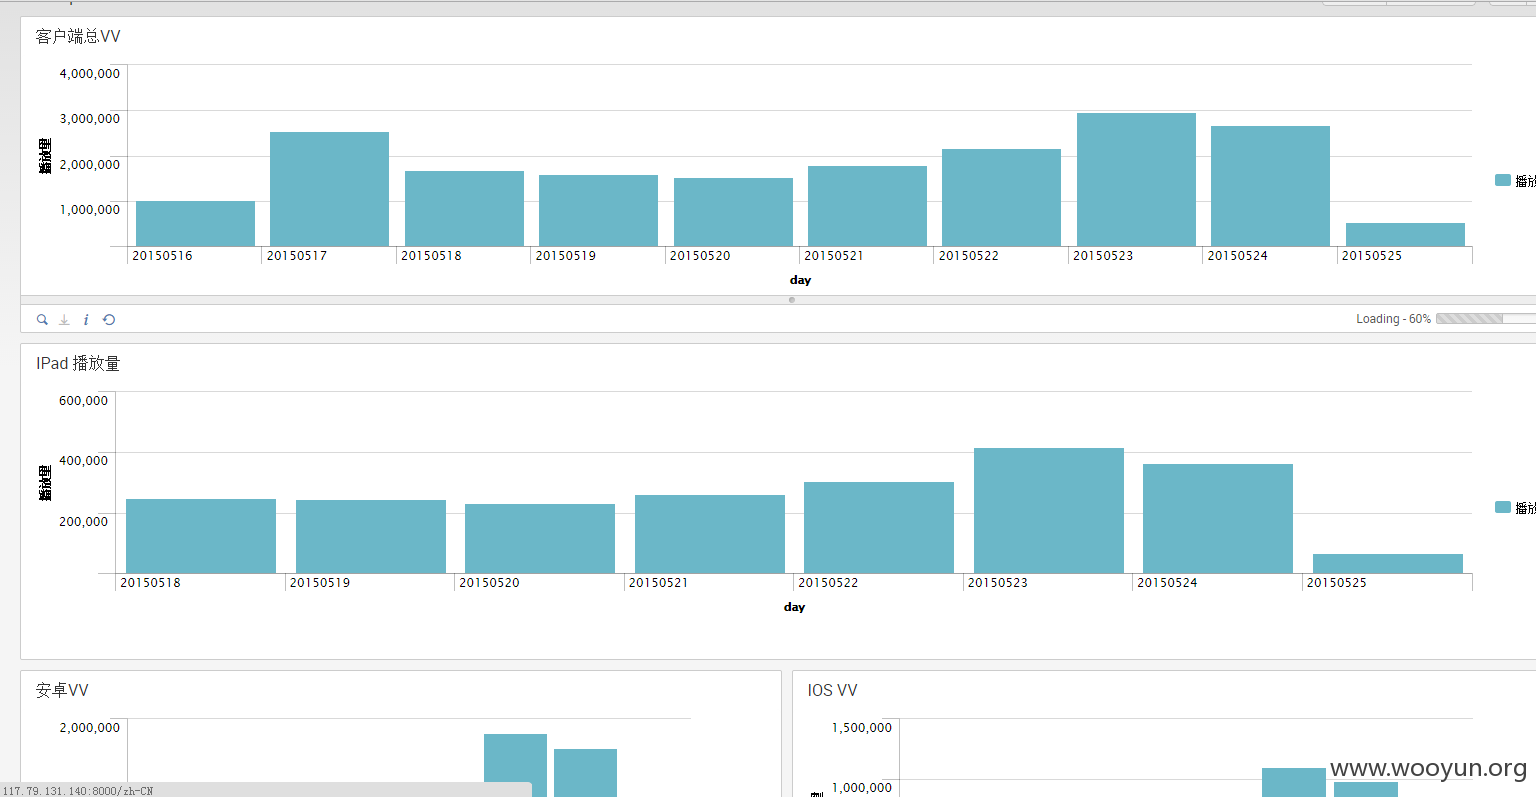Click the resize handle dot below 客户端总VV chart
Image resolution: width=1536 pixels, height=797 pixels.
pos(792,299)
